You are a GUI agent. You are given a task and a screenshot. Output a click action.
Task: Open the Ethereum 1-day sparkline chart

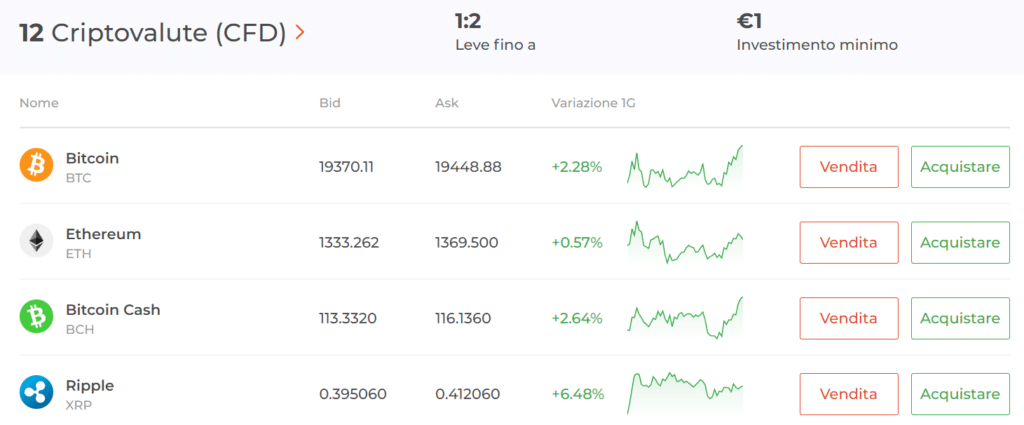(685, 242)
